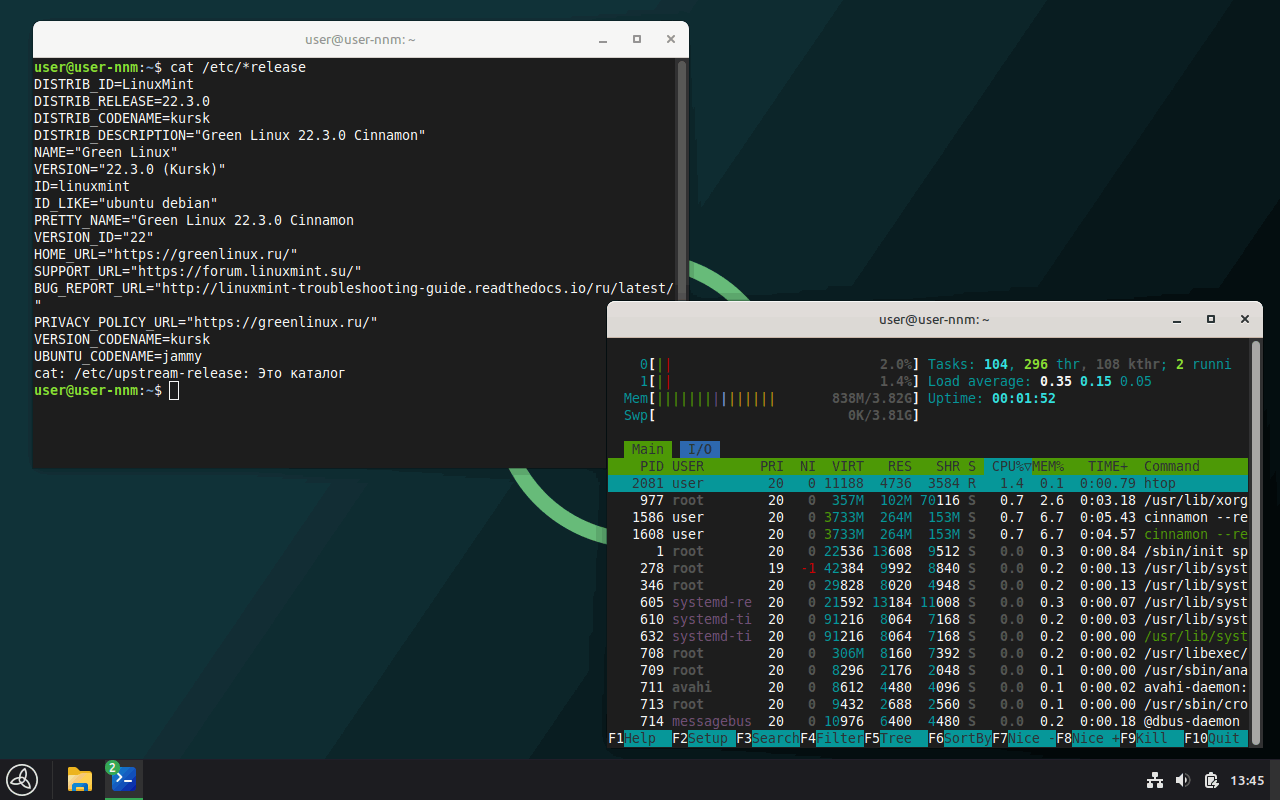Image resolution: width=1280 pixels, height=800 pixels.
Task: Open the start menu launcher icon
Action: pos(22,779)
